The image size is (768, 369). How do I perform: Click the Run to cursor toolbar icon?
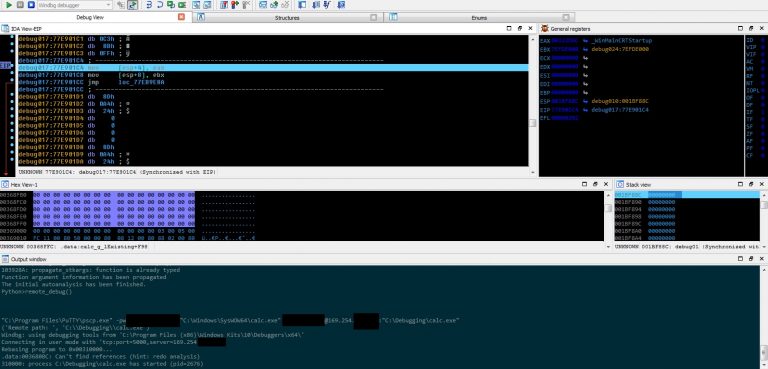(182, 5)
